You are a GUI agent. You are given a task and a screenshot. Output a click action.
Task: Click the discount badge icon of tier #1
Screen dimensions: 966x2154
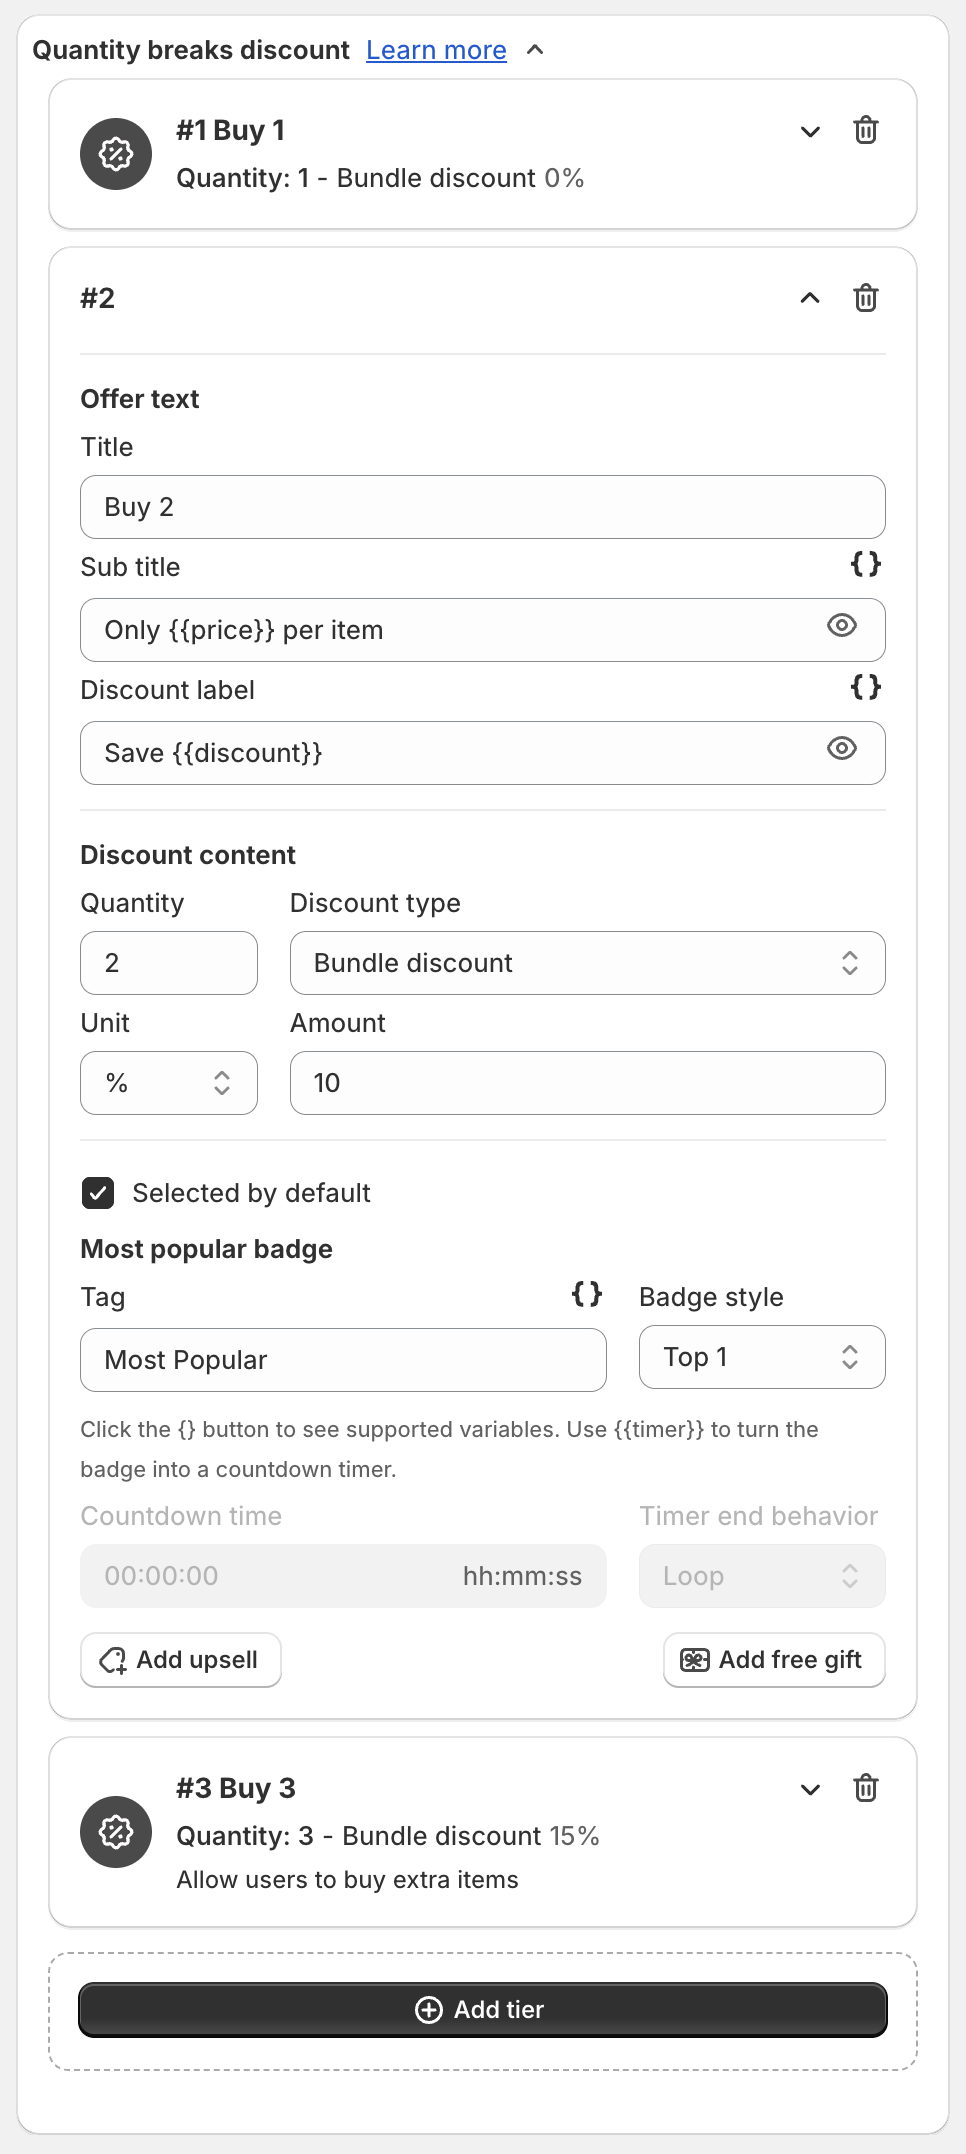[x=116, y=154]
